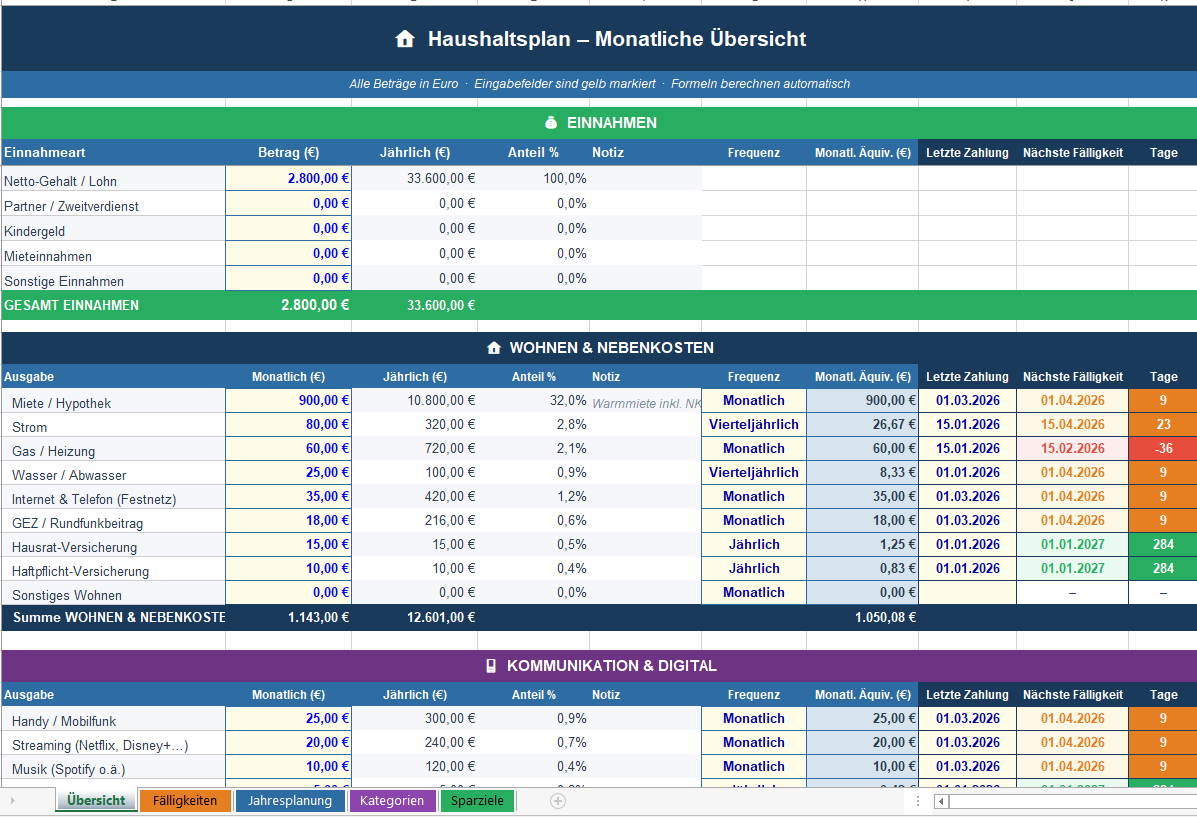Open the Frequenz cell for Sonstiges Wohnen
This screenshot has height=817, width=1197.
(x=753, y=593)
